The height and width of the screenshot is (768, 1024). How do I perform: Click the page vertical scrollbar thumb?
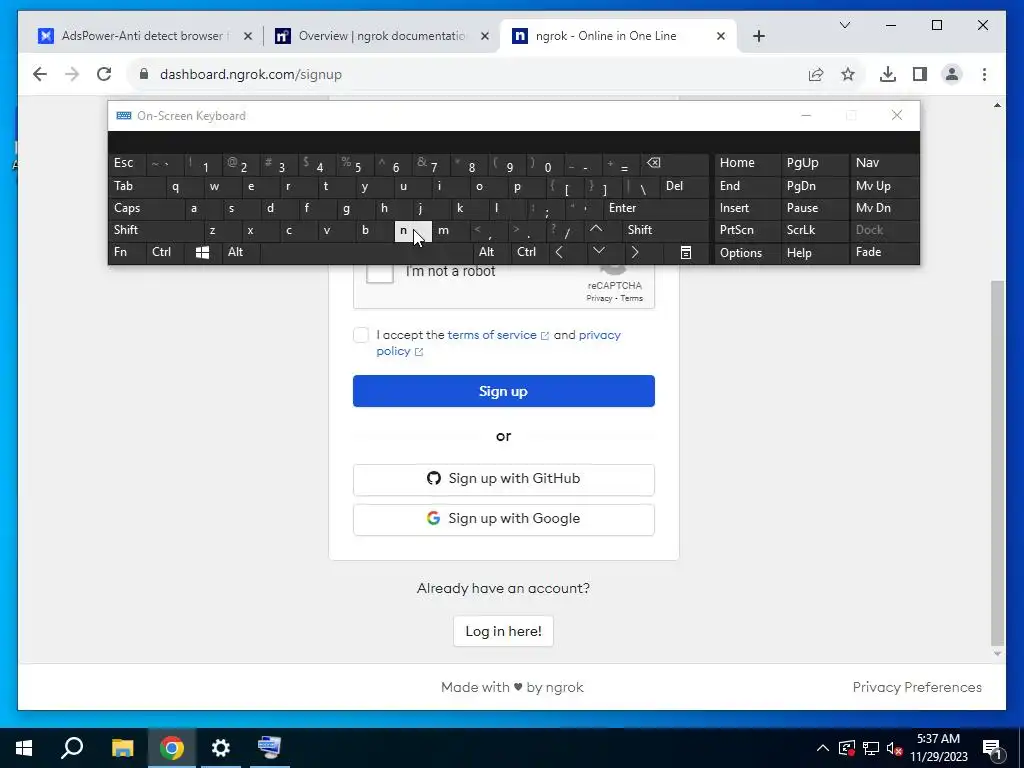(997, 462)
